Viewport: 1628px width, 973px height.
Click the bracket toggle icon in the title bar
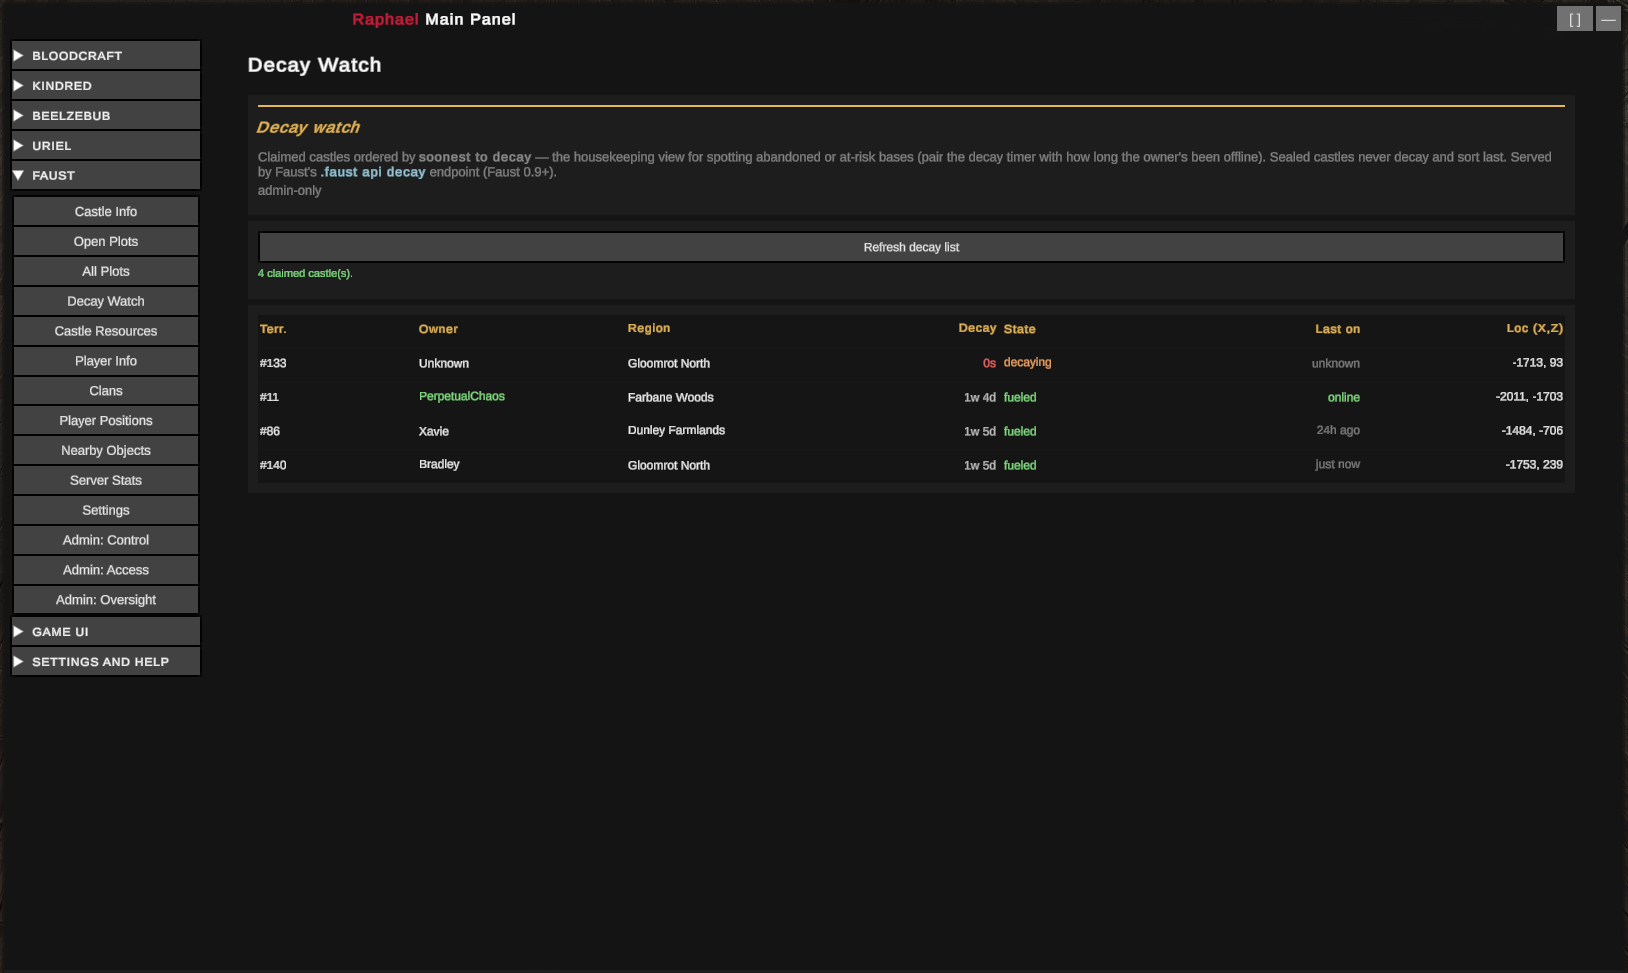coord(1574,19)
